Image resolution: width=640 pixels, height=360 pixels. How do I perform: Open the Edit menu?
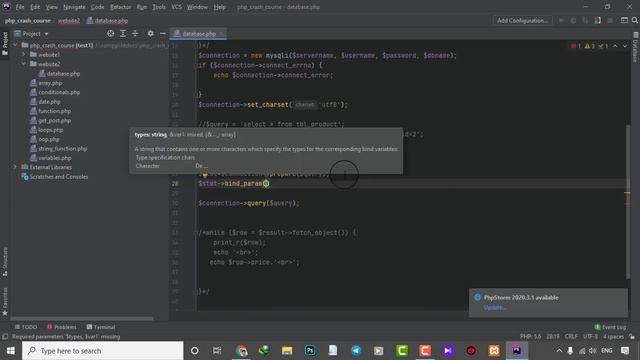35,7
